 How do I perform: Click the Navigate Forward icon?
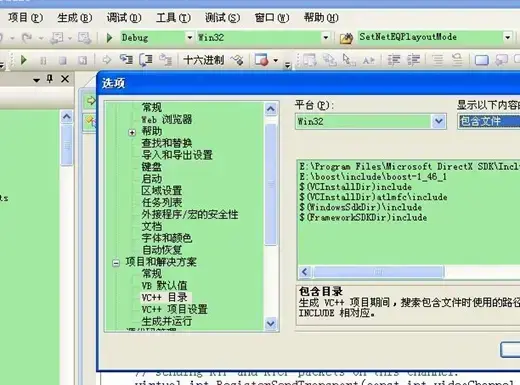(x=84, y=38)
